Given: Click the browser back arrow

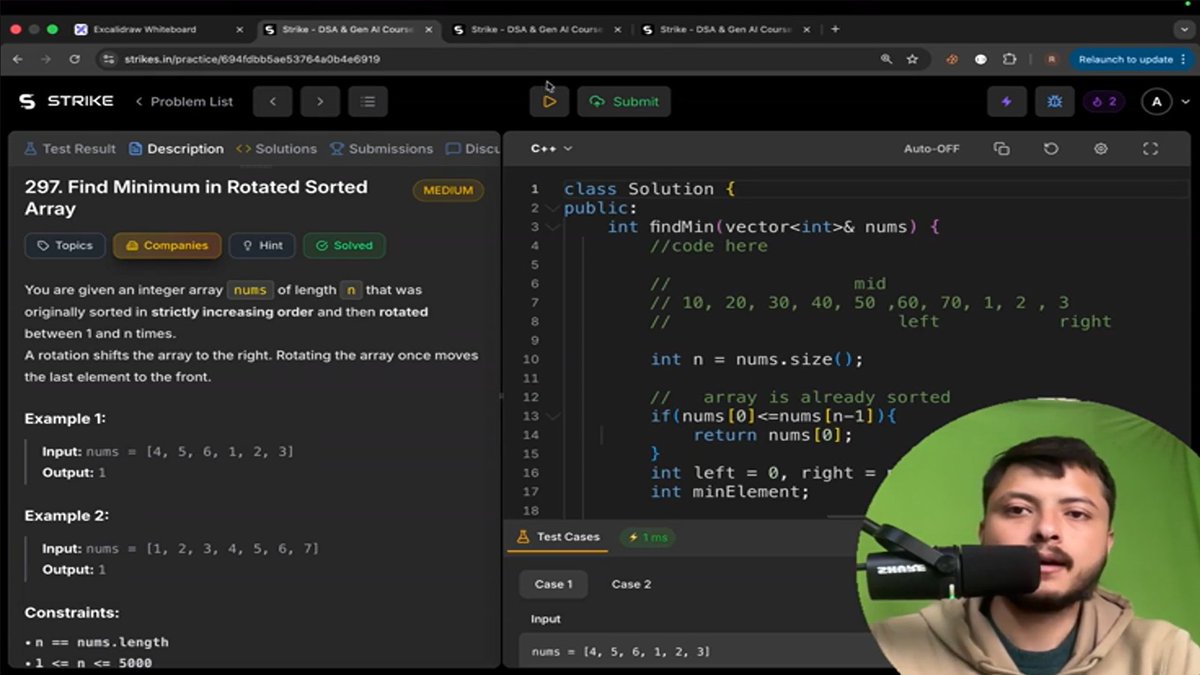Looking at the screenshot, I should (x=17, y=59).
